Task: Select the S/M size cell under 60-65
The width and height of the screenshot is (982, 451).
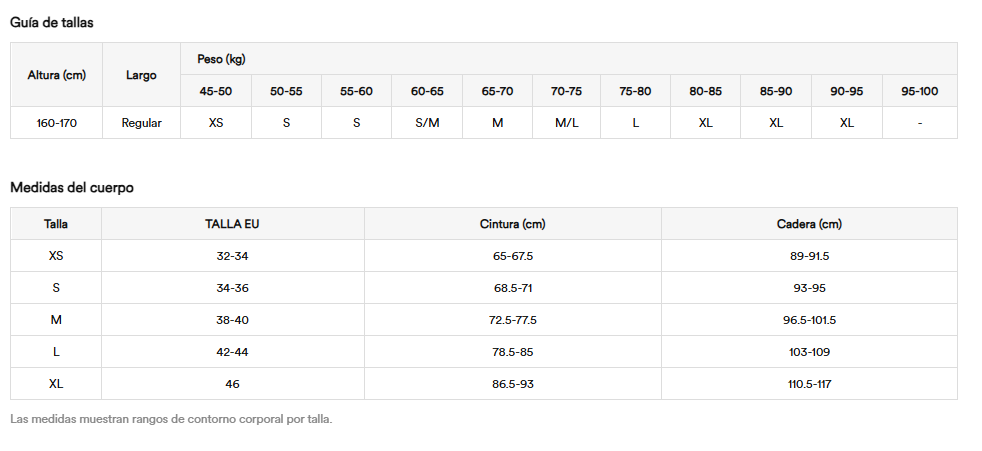Action: [427, 123]
